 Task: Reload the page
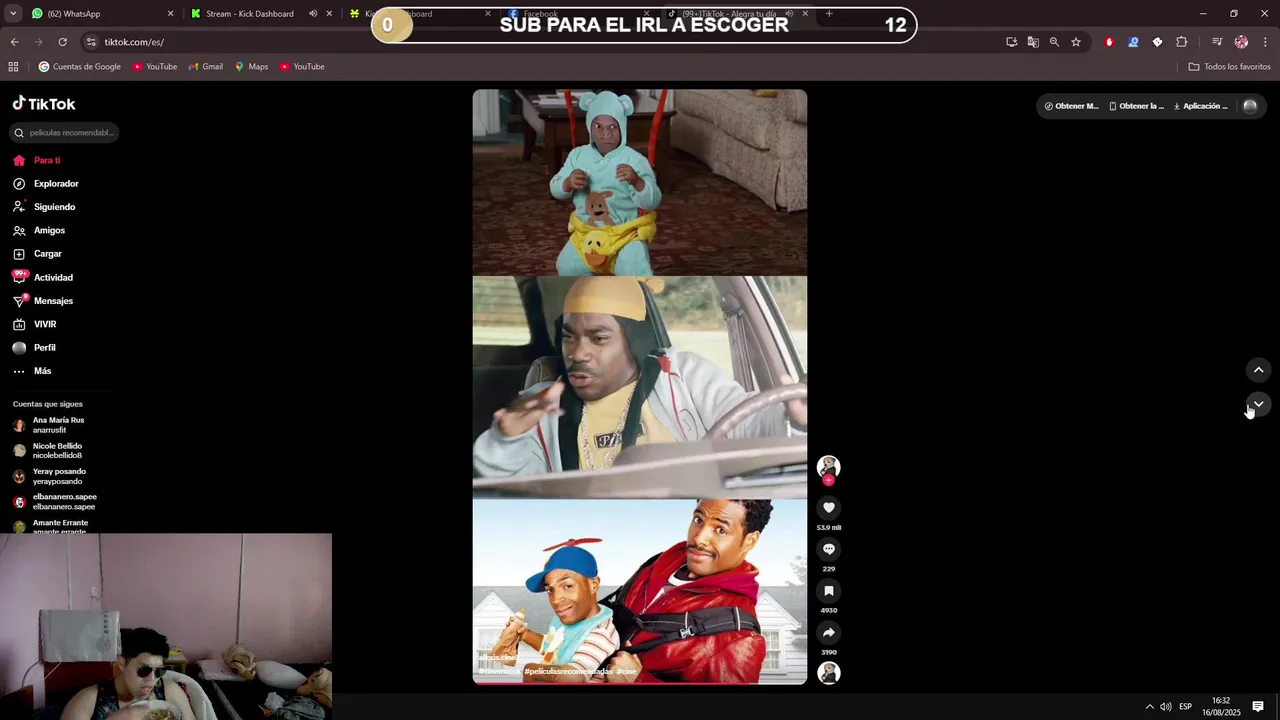coord(62,42)
